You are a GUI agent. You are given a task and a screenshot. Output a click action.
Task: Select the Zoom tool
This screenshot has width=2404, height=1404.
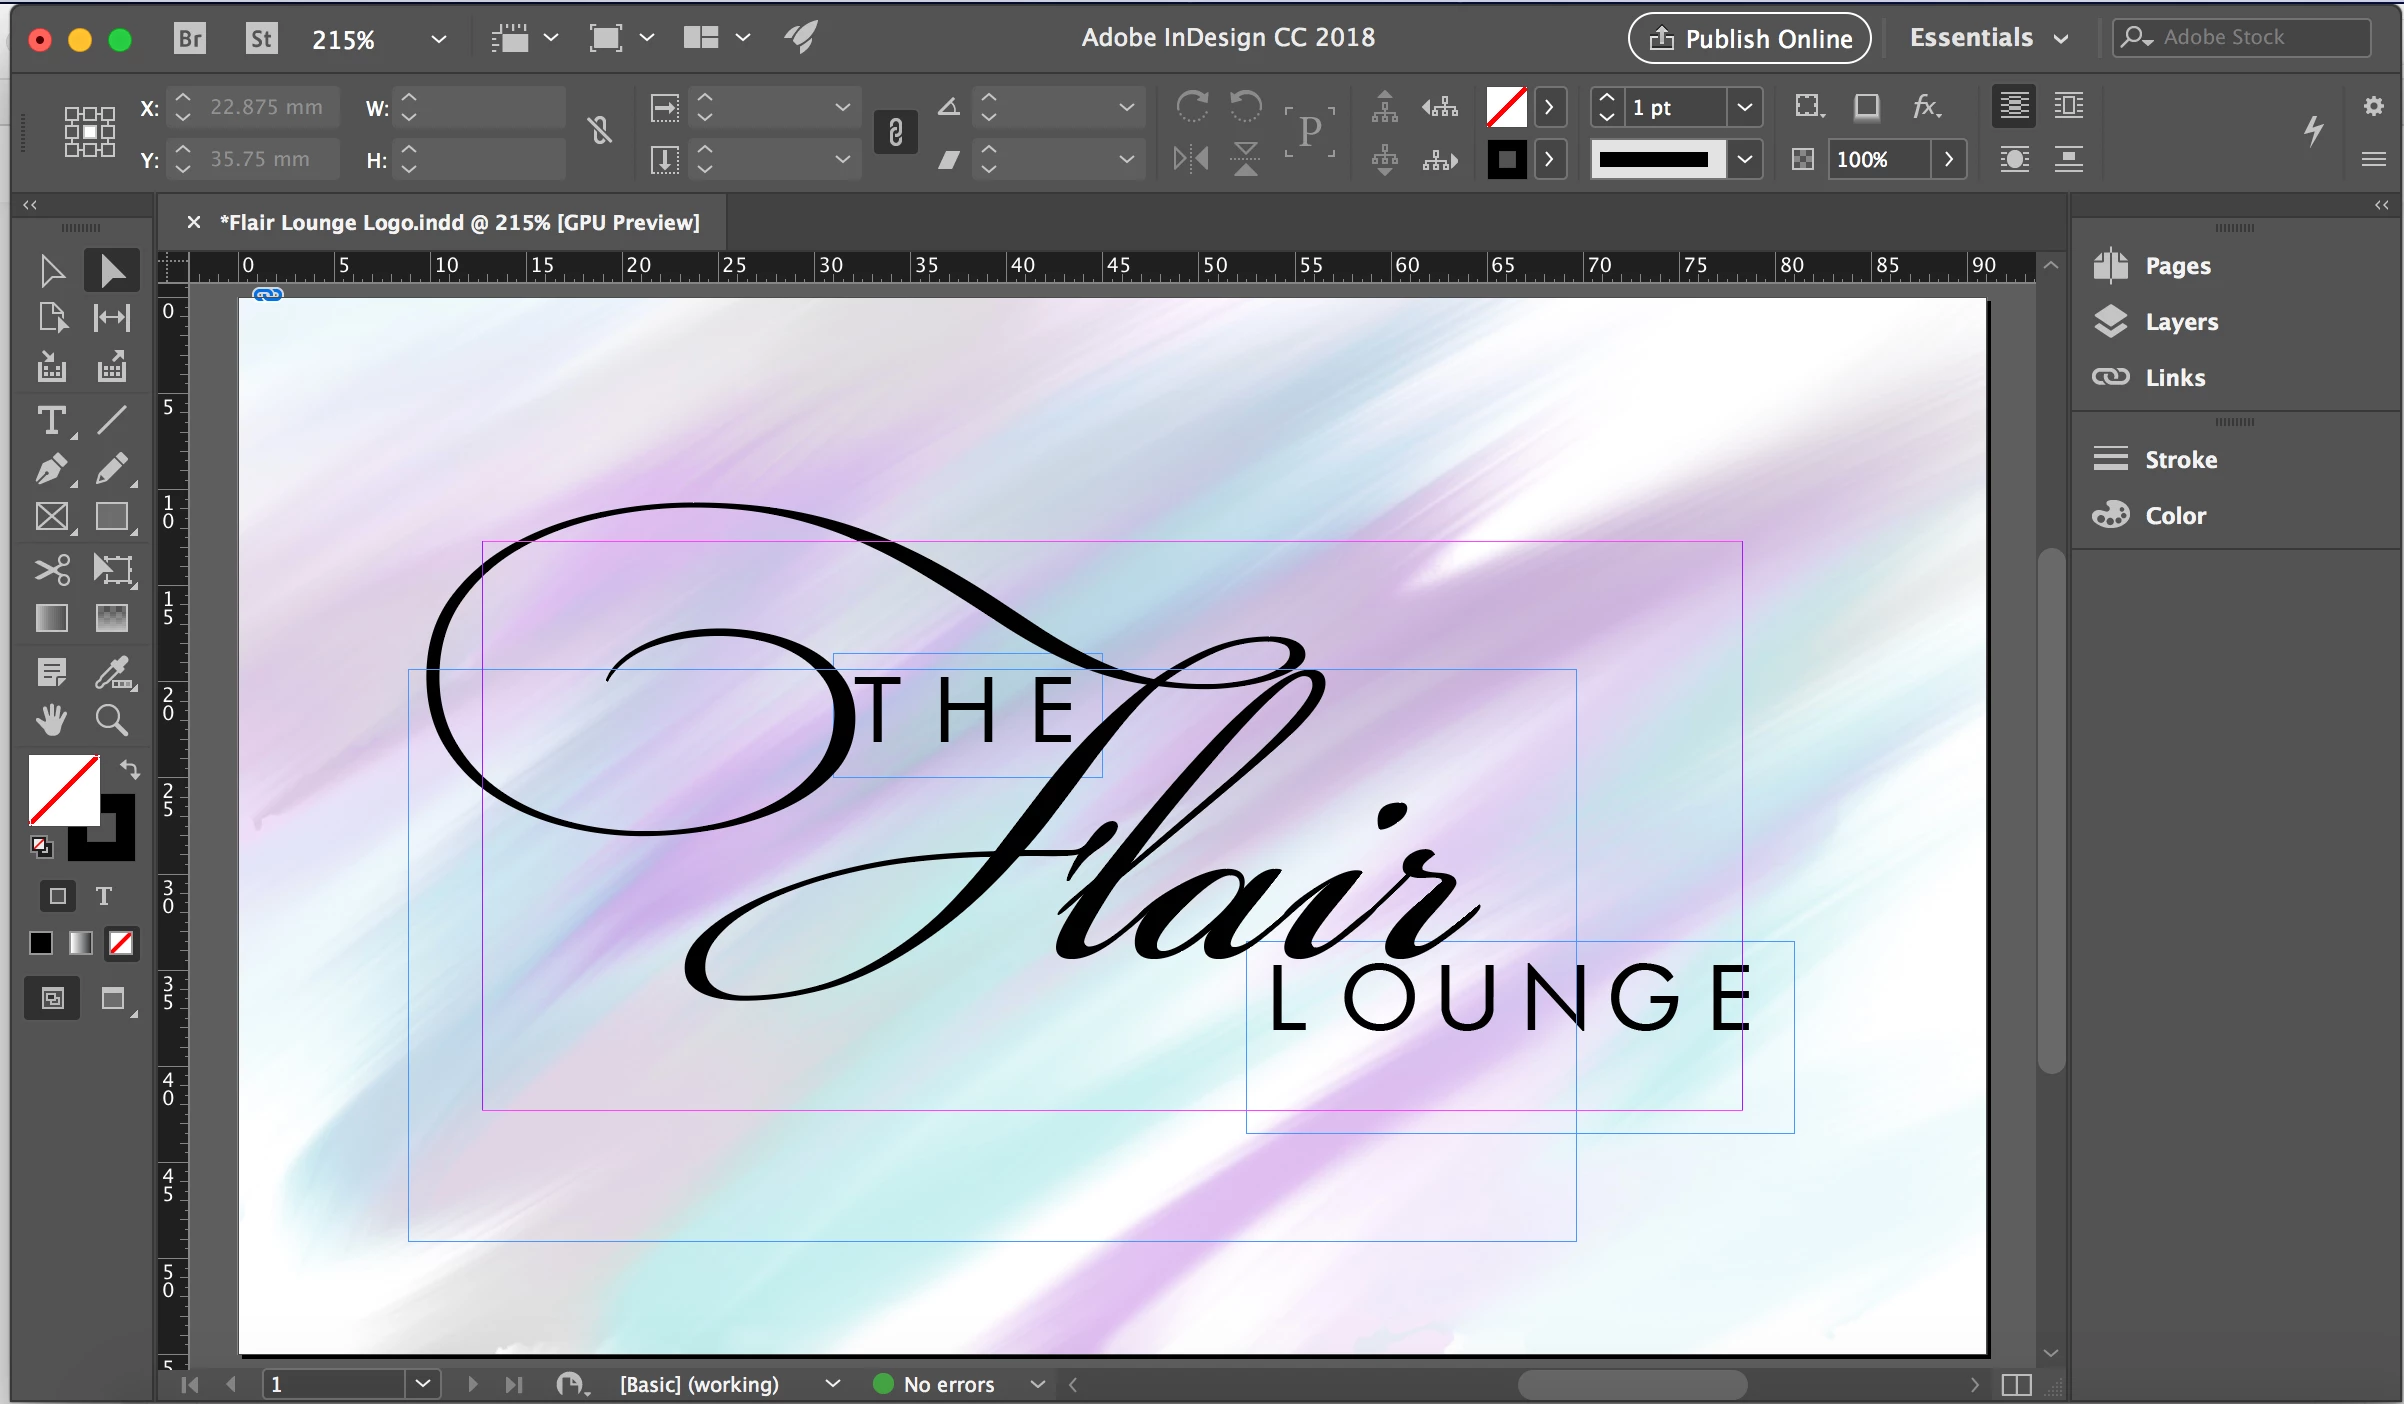pos(111,719)
